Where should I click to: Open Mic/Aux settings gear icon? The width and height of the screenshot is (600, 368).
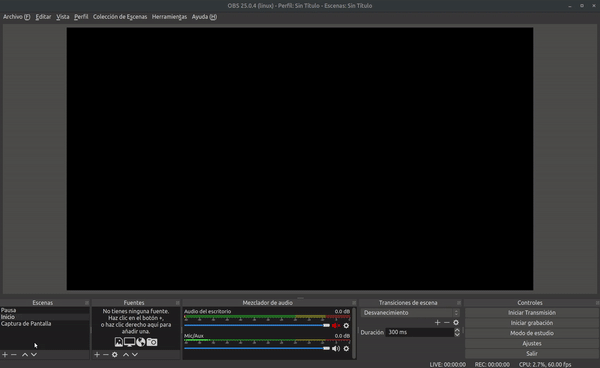tap(346, 348)
